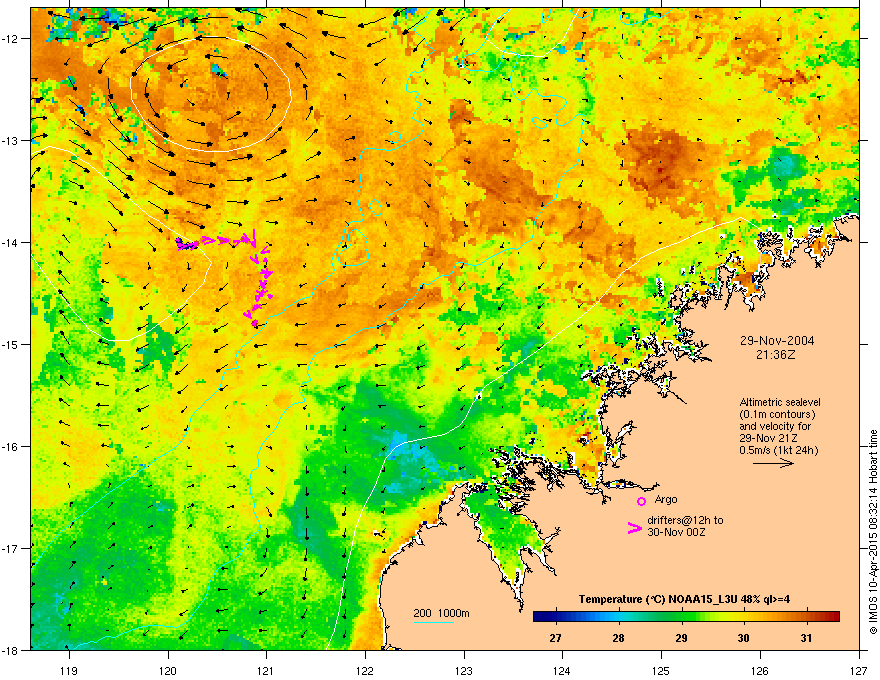Click longitude axis label 123
880x680 pixels.
pyautogui.click(x=464, y=670)
